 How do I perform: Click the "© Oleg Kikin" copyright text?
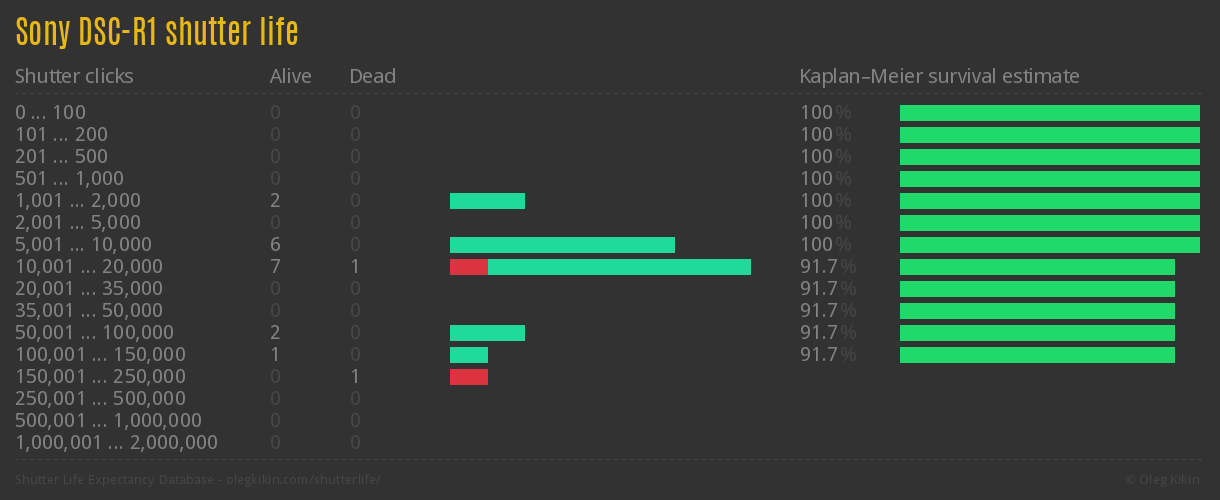1164,480
